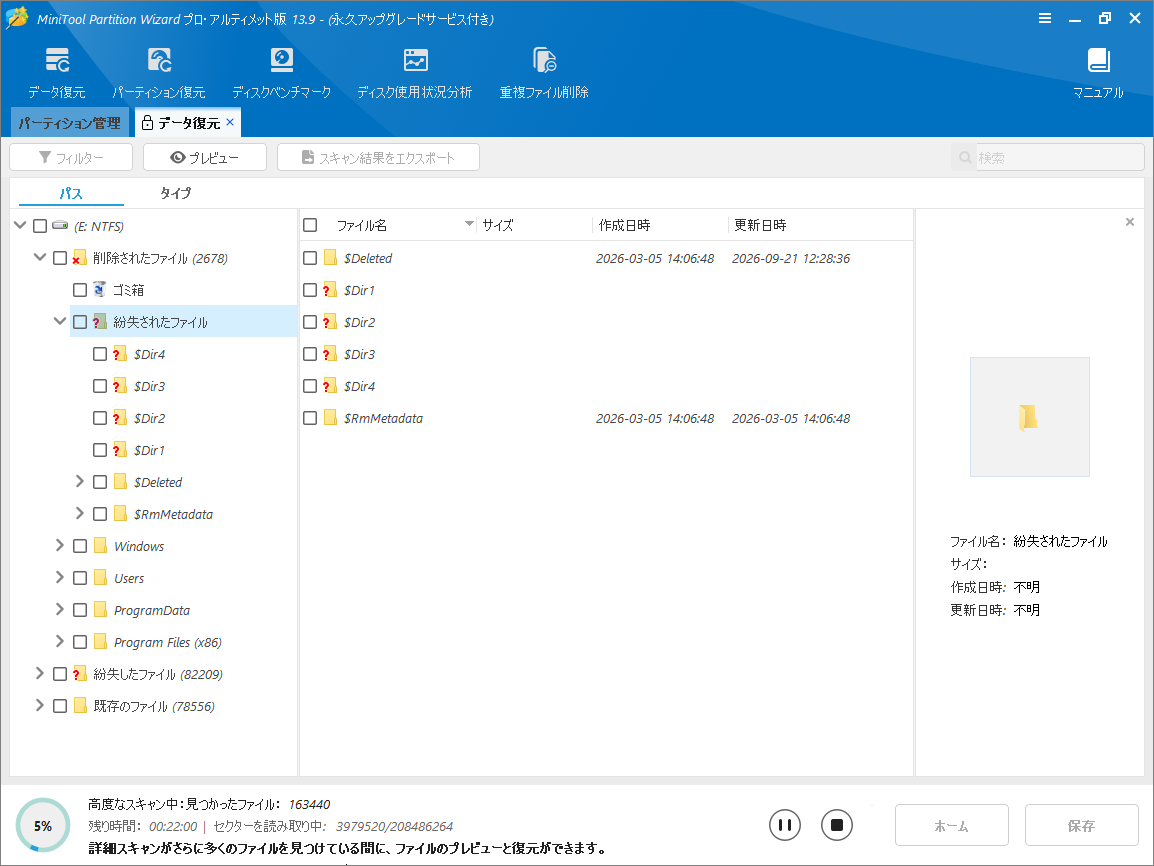This screenshot has width=1154, height=866.
Task: Select Program Files (x86) in the tree
Action: [168, 642]
